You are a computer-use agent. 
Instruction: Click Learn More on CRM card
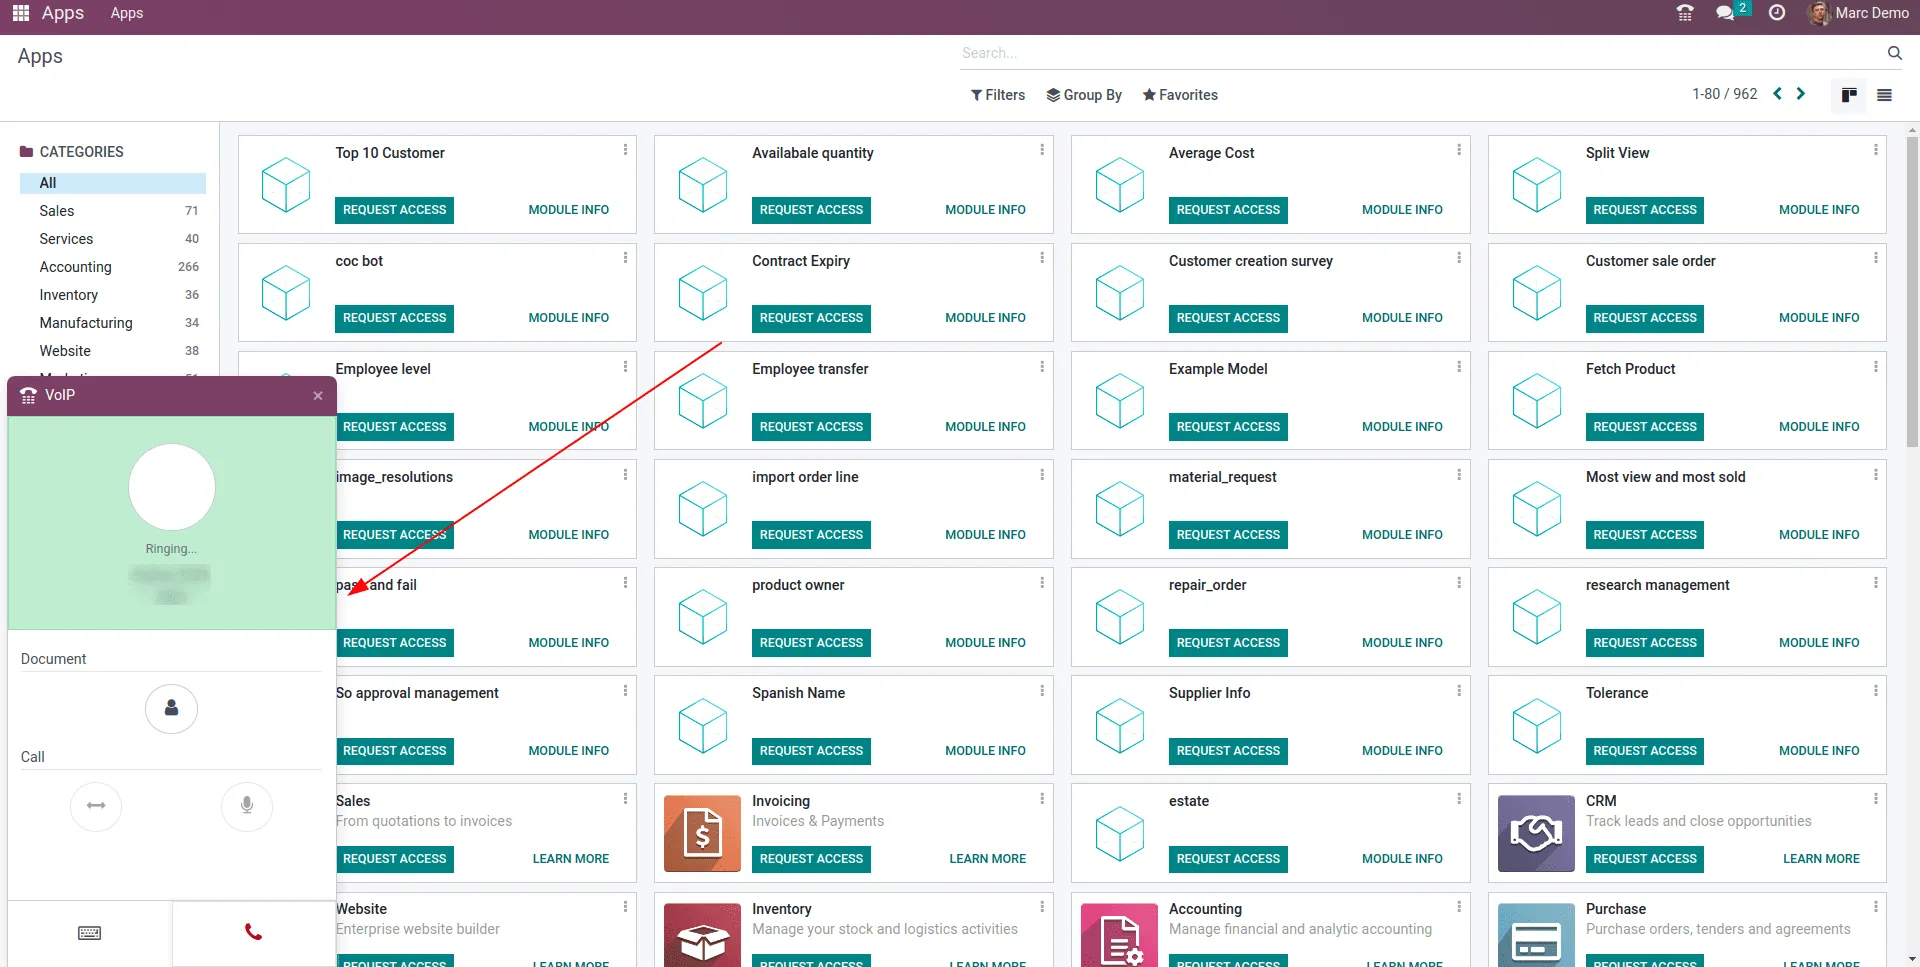(1821, 859)
